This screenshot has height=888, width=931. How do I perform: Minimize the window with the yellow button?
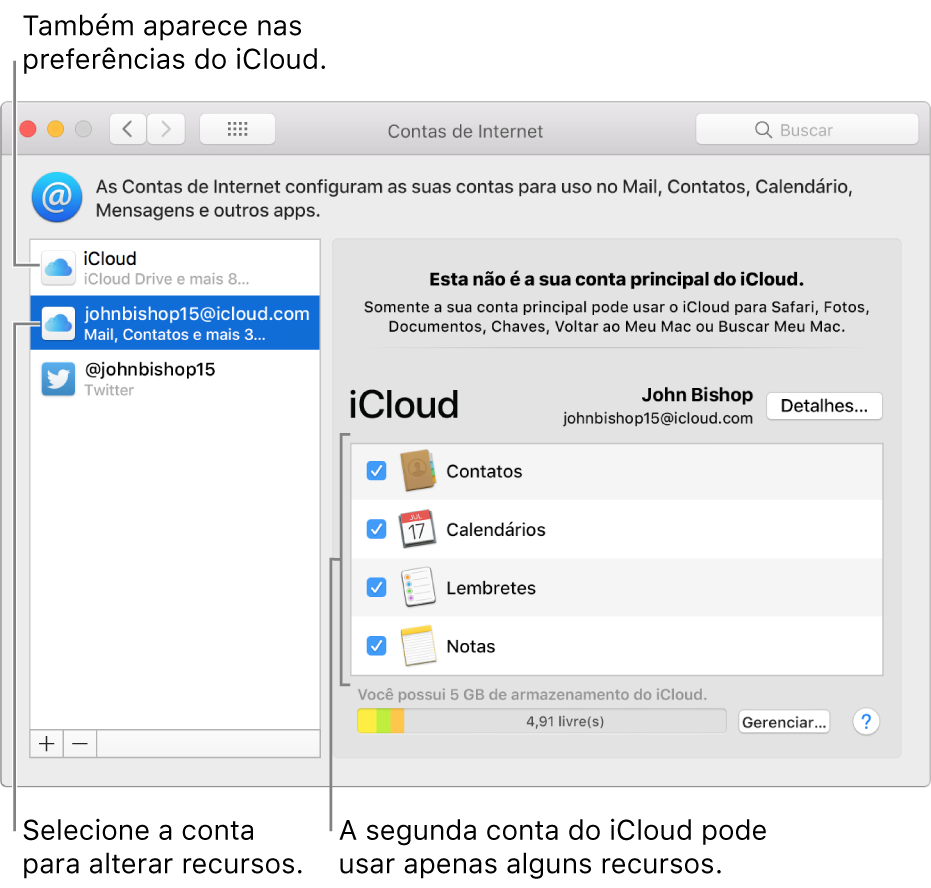coord(56,129)
